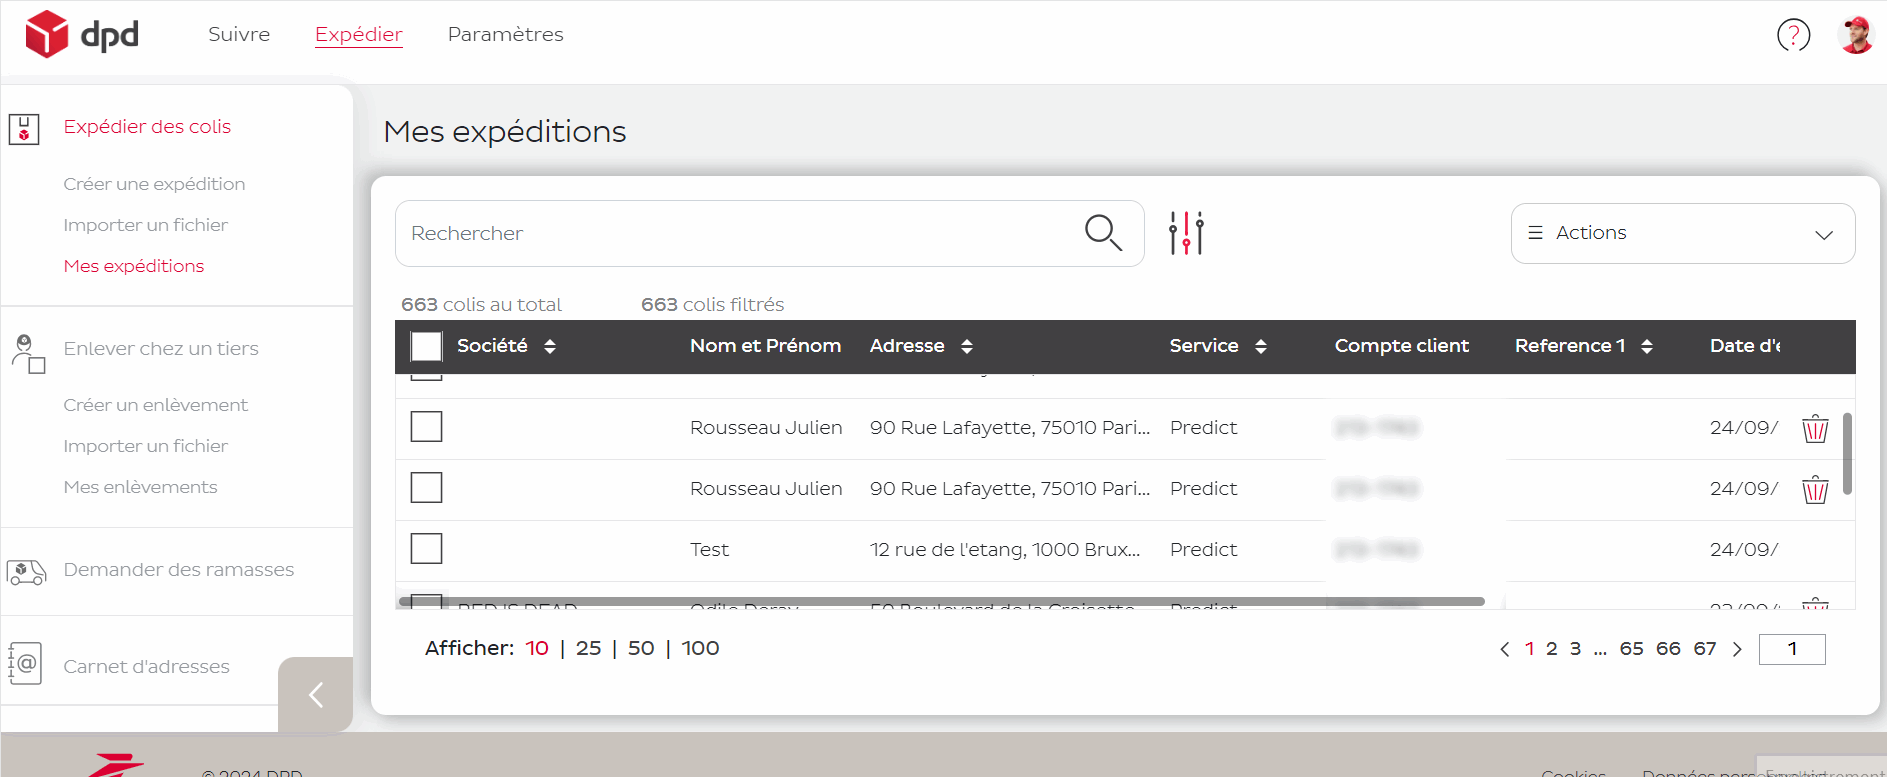The width and height of the screenshot is (1887, 777).
Task: Click Importer un fichier under Expédier des colis
Action: click(146, 225)
